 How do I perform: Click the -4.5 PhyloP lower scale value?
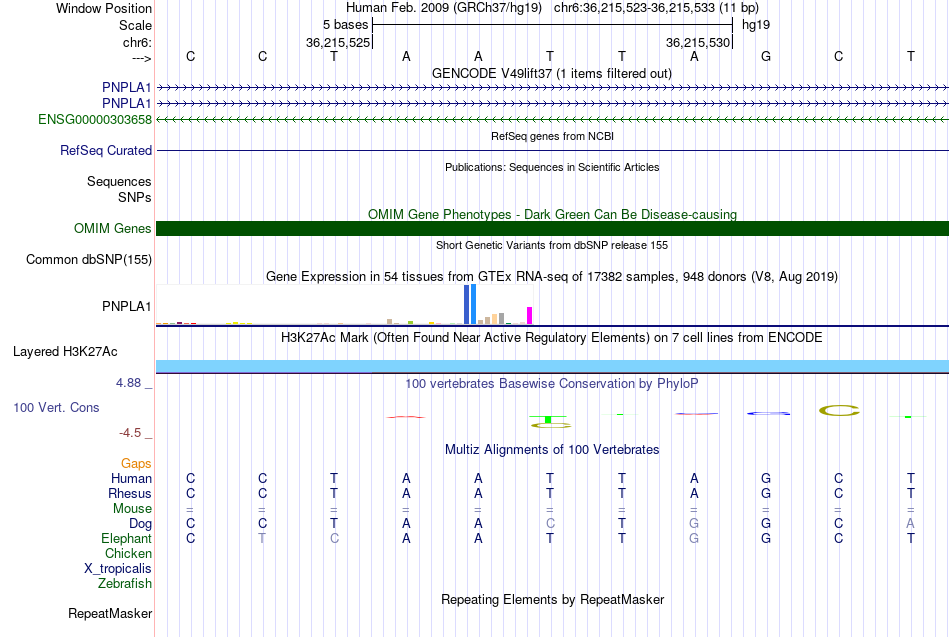click(130, 433)
